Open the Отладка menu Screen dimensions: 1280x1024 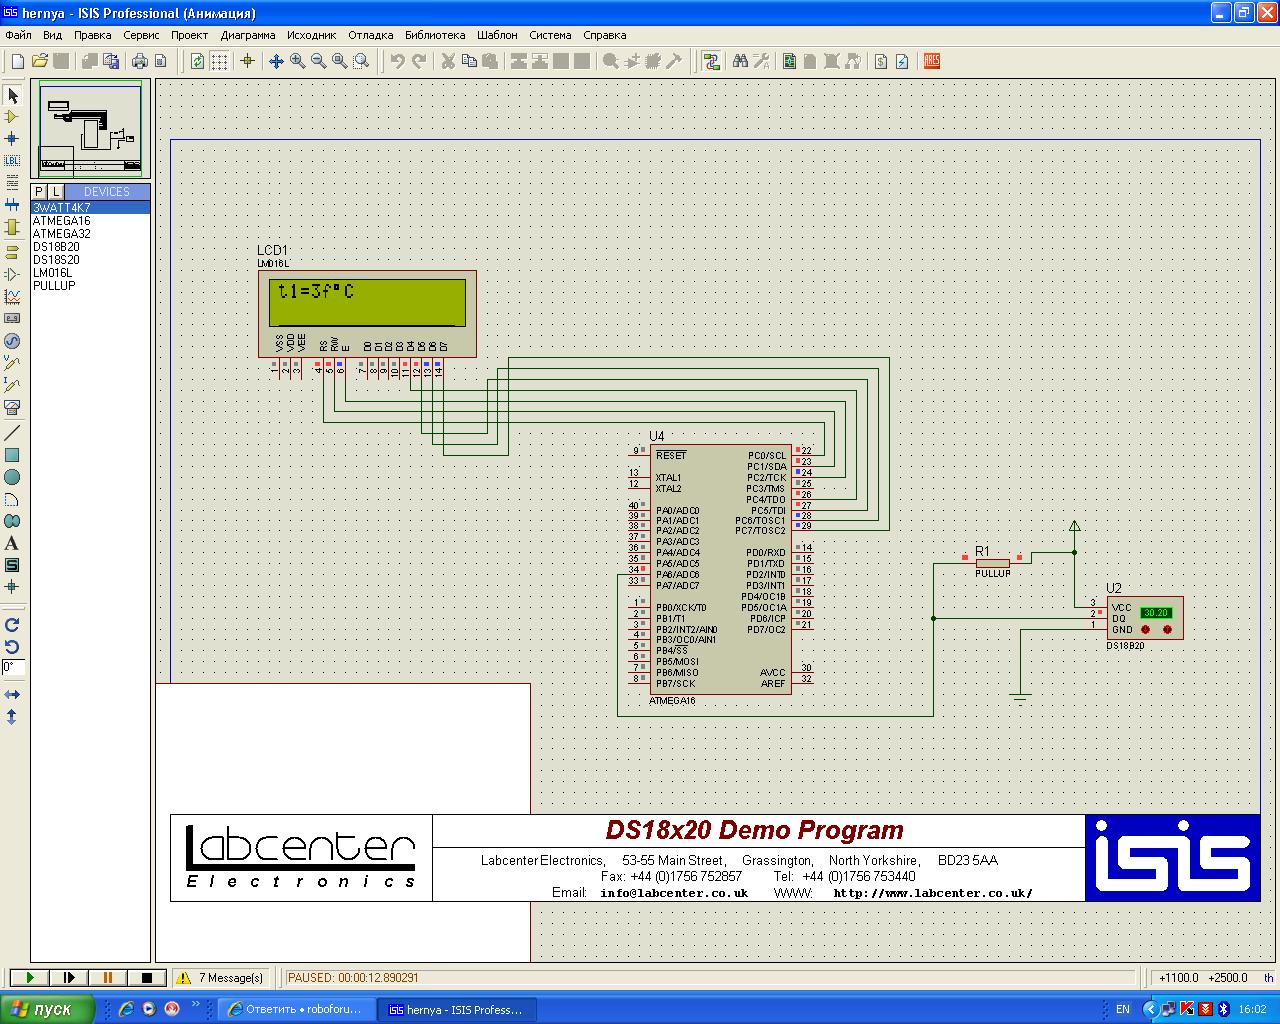pos(370,35)
